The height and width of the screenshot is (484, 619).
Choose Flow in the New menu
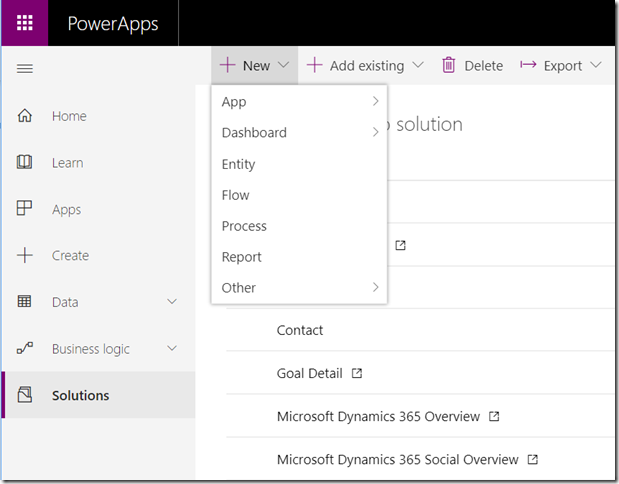tap(236, 195)
